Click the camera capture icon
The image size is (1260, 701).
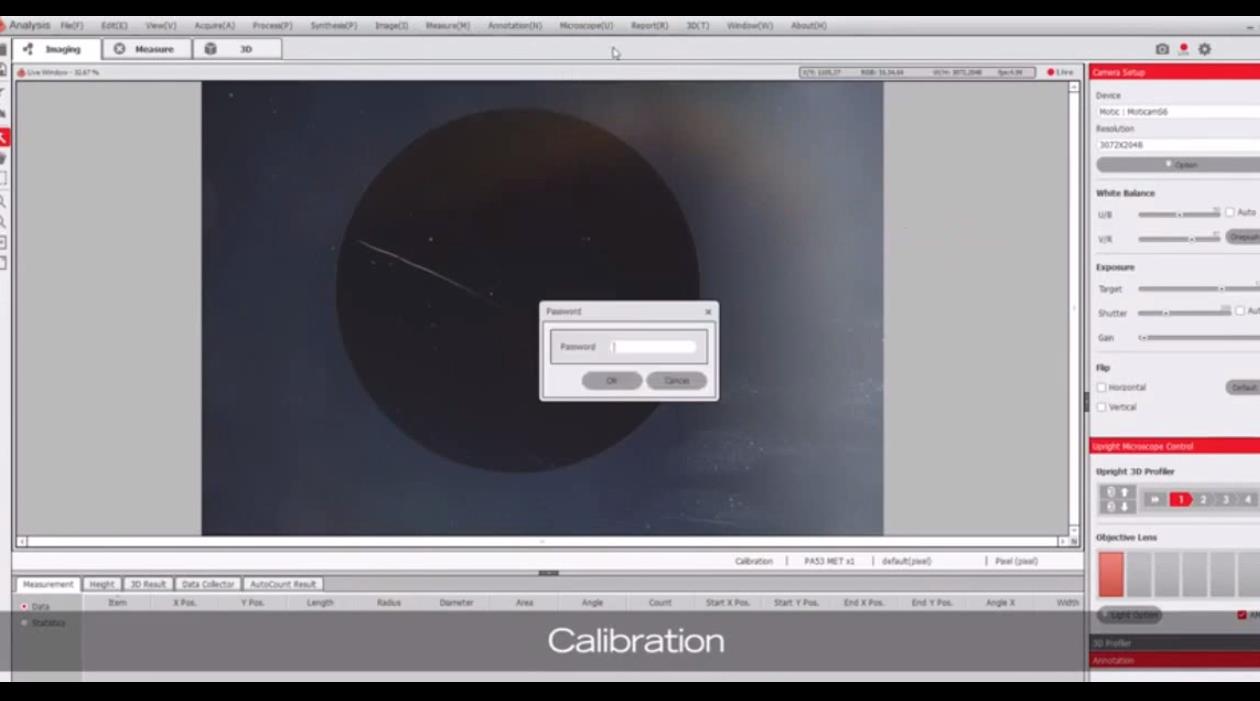click(x=1162, y=49)
